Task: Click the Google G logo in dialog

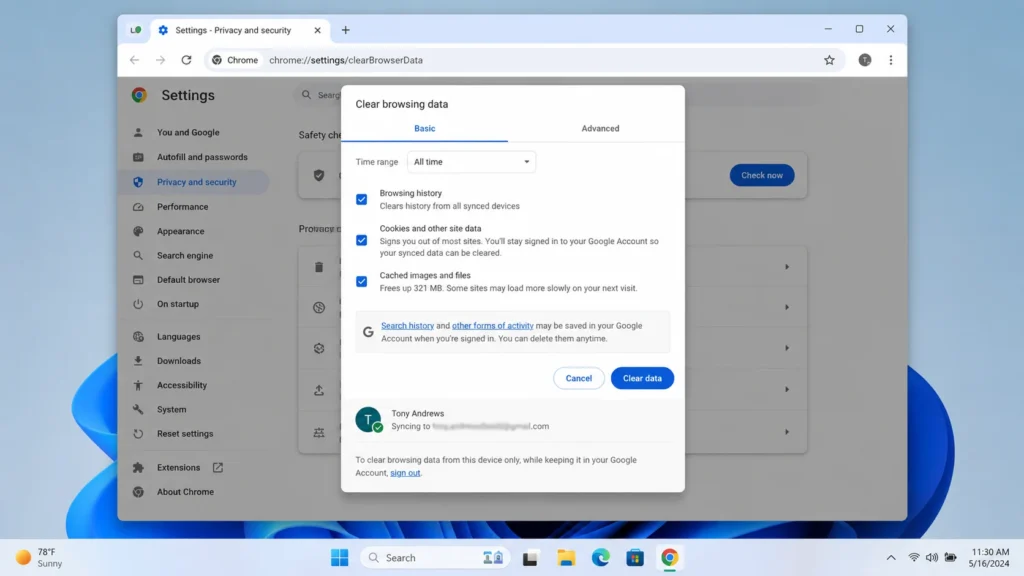Action: point(368,332)
